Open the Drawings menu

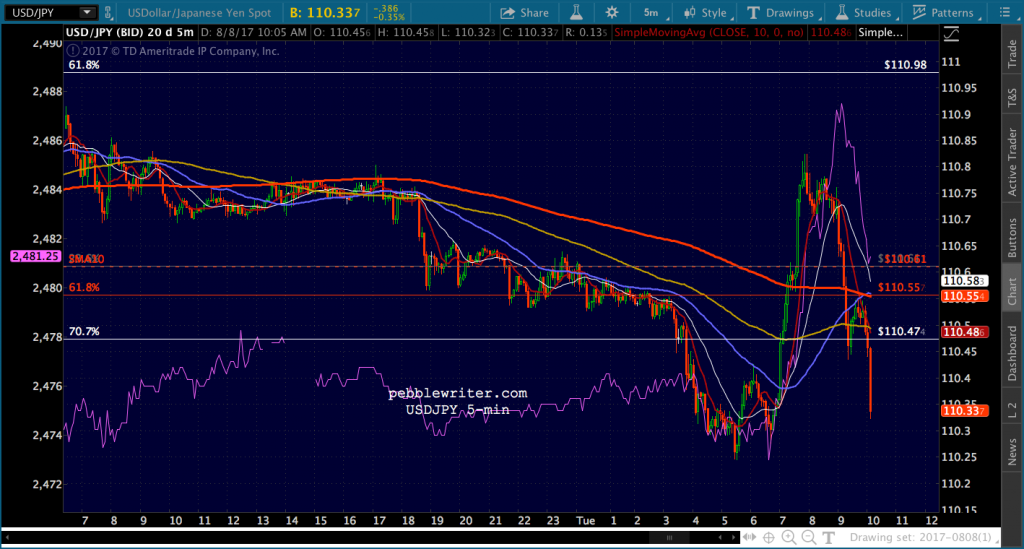tap(784, 12)
